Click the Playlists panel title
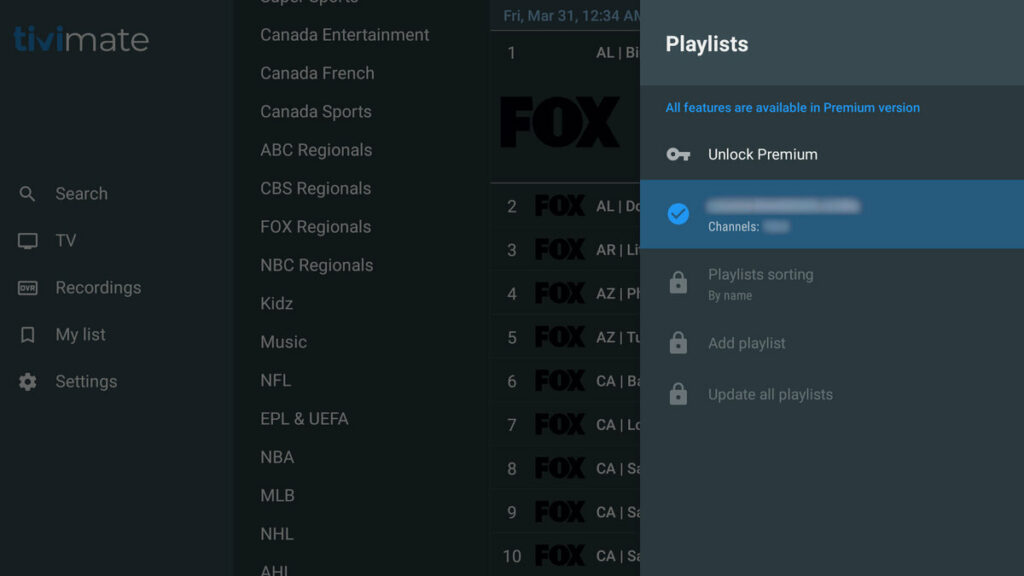Image resolution: width=1024 pixels, height=576 pixels. tap(707, 44)
